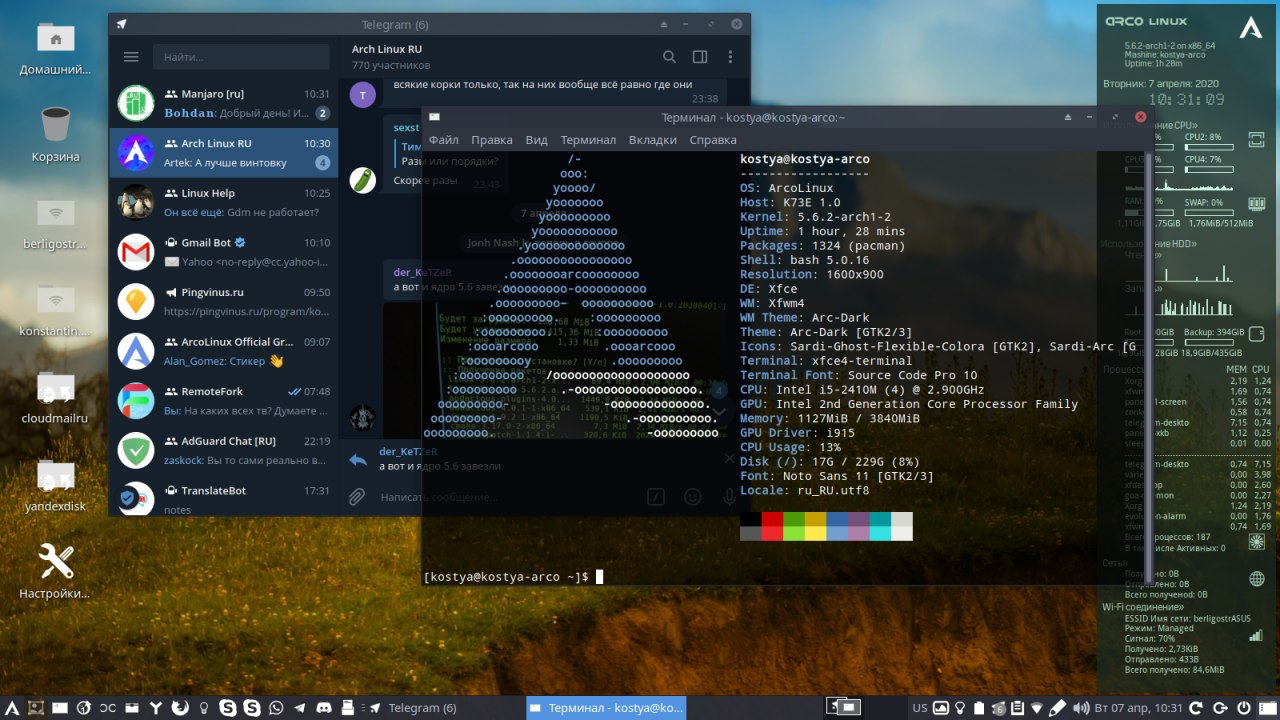Click the bot command slash icon in message box
Screen dimensions: 1280x720
(x=656, y=496)
